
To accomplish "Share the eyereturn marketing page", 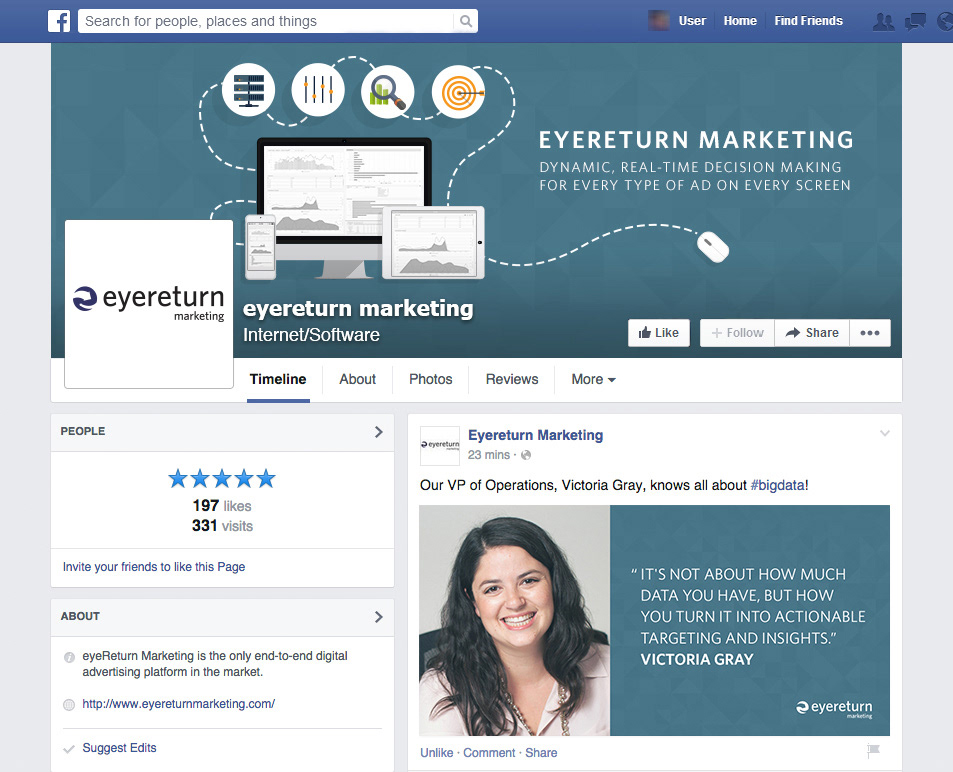I will pyautogui.click(x=812, y=333).
